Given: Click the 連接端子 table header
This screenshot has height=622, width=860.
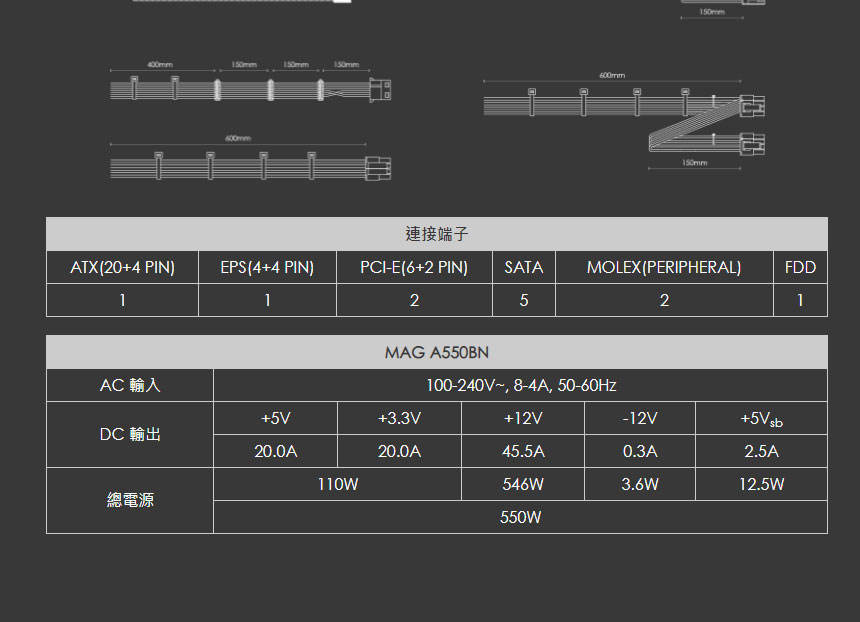Looking at the screenshot, I should click(437, 234).
